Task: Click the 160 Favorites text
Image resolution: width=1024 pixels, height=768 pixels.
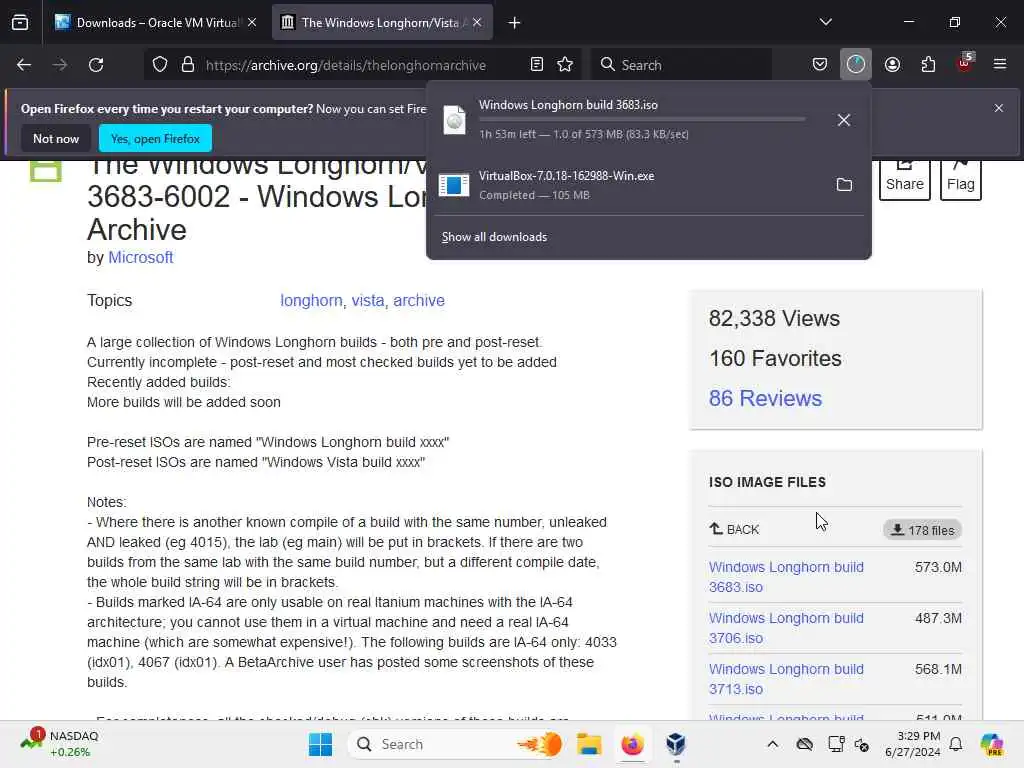Action: click(775, 359)
